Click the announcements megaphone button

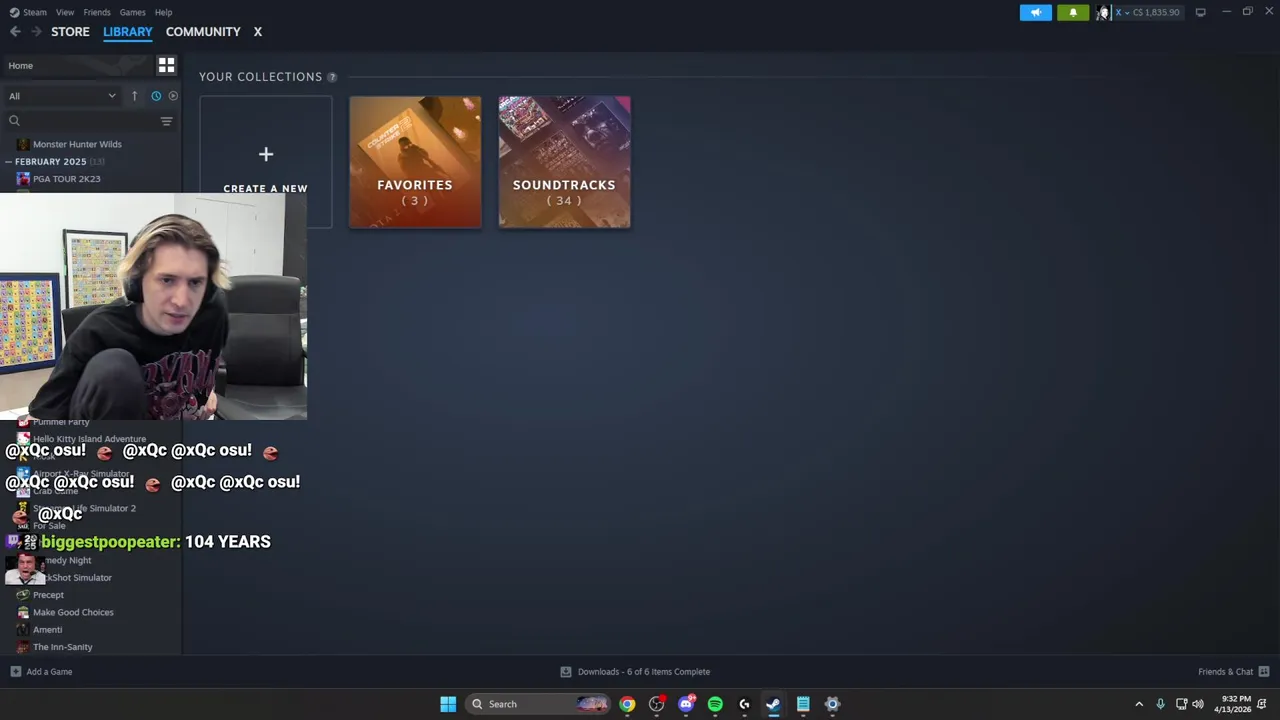coord(1036,12)
